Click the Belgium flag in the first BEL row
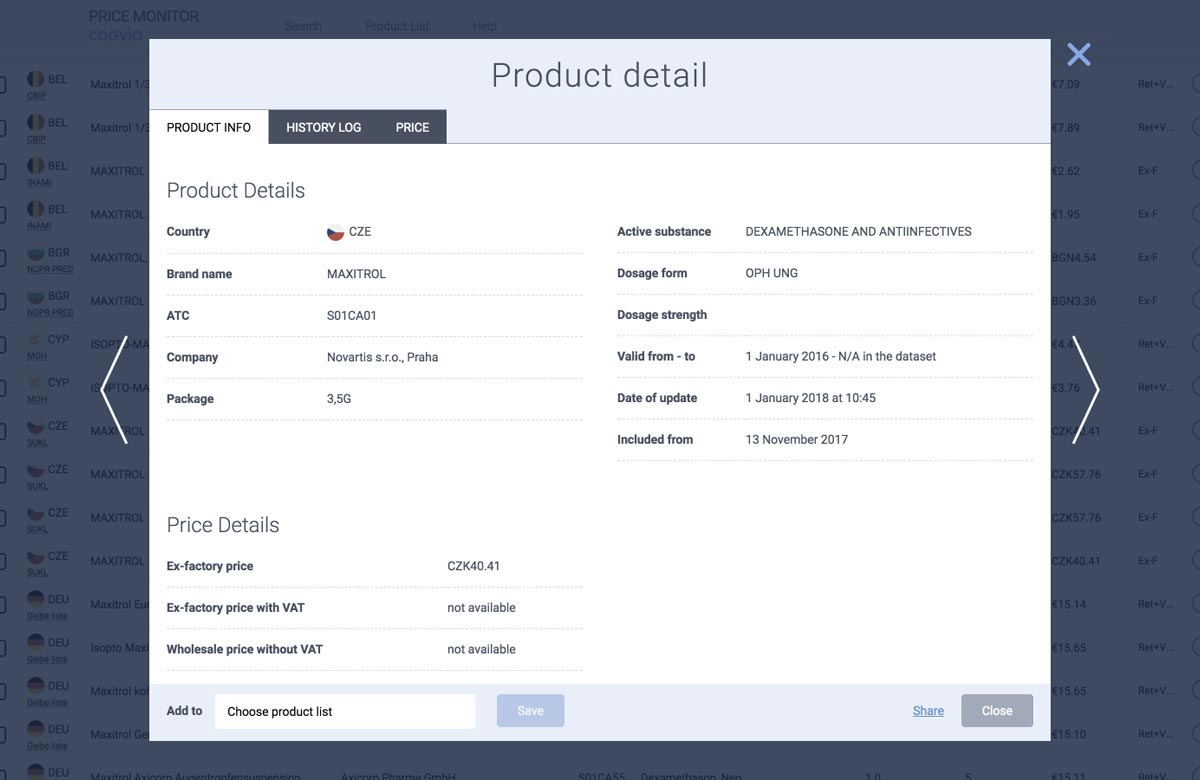The width and height of the screenshot is (1200, 780). pyautogui.click(x=35, y=79)
